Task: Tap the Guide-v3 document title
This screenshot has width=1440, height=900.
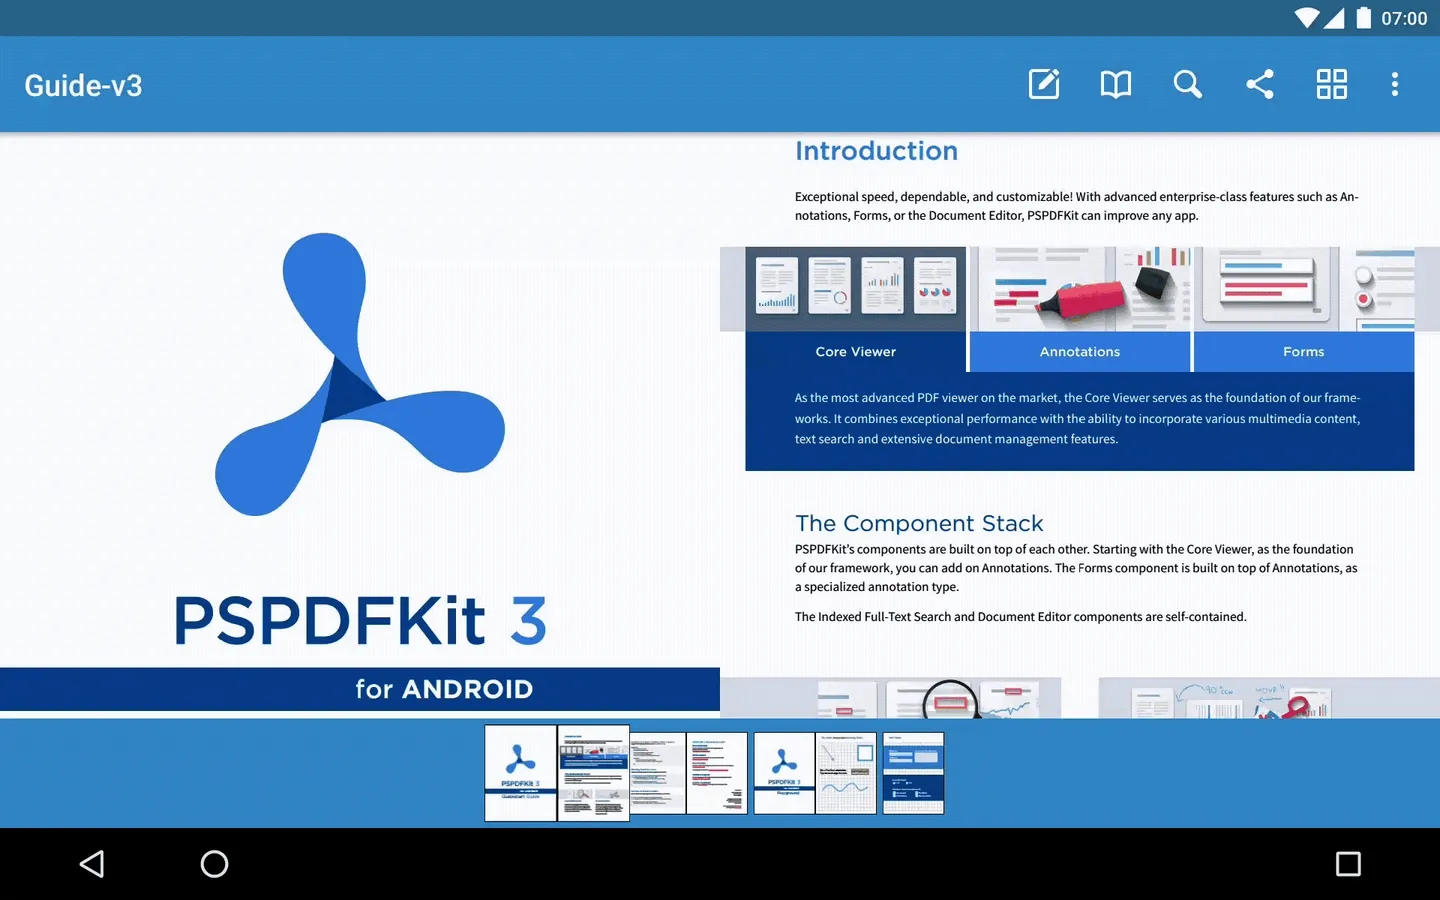Action: [83, 85]
